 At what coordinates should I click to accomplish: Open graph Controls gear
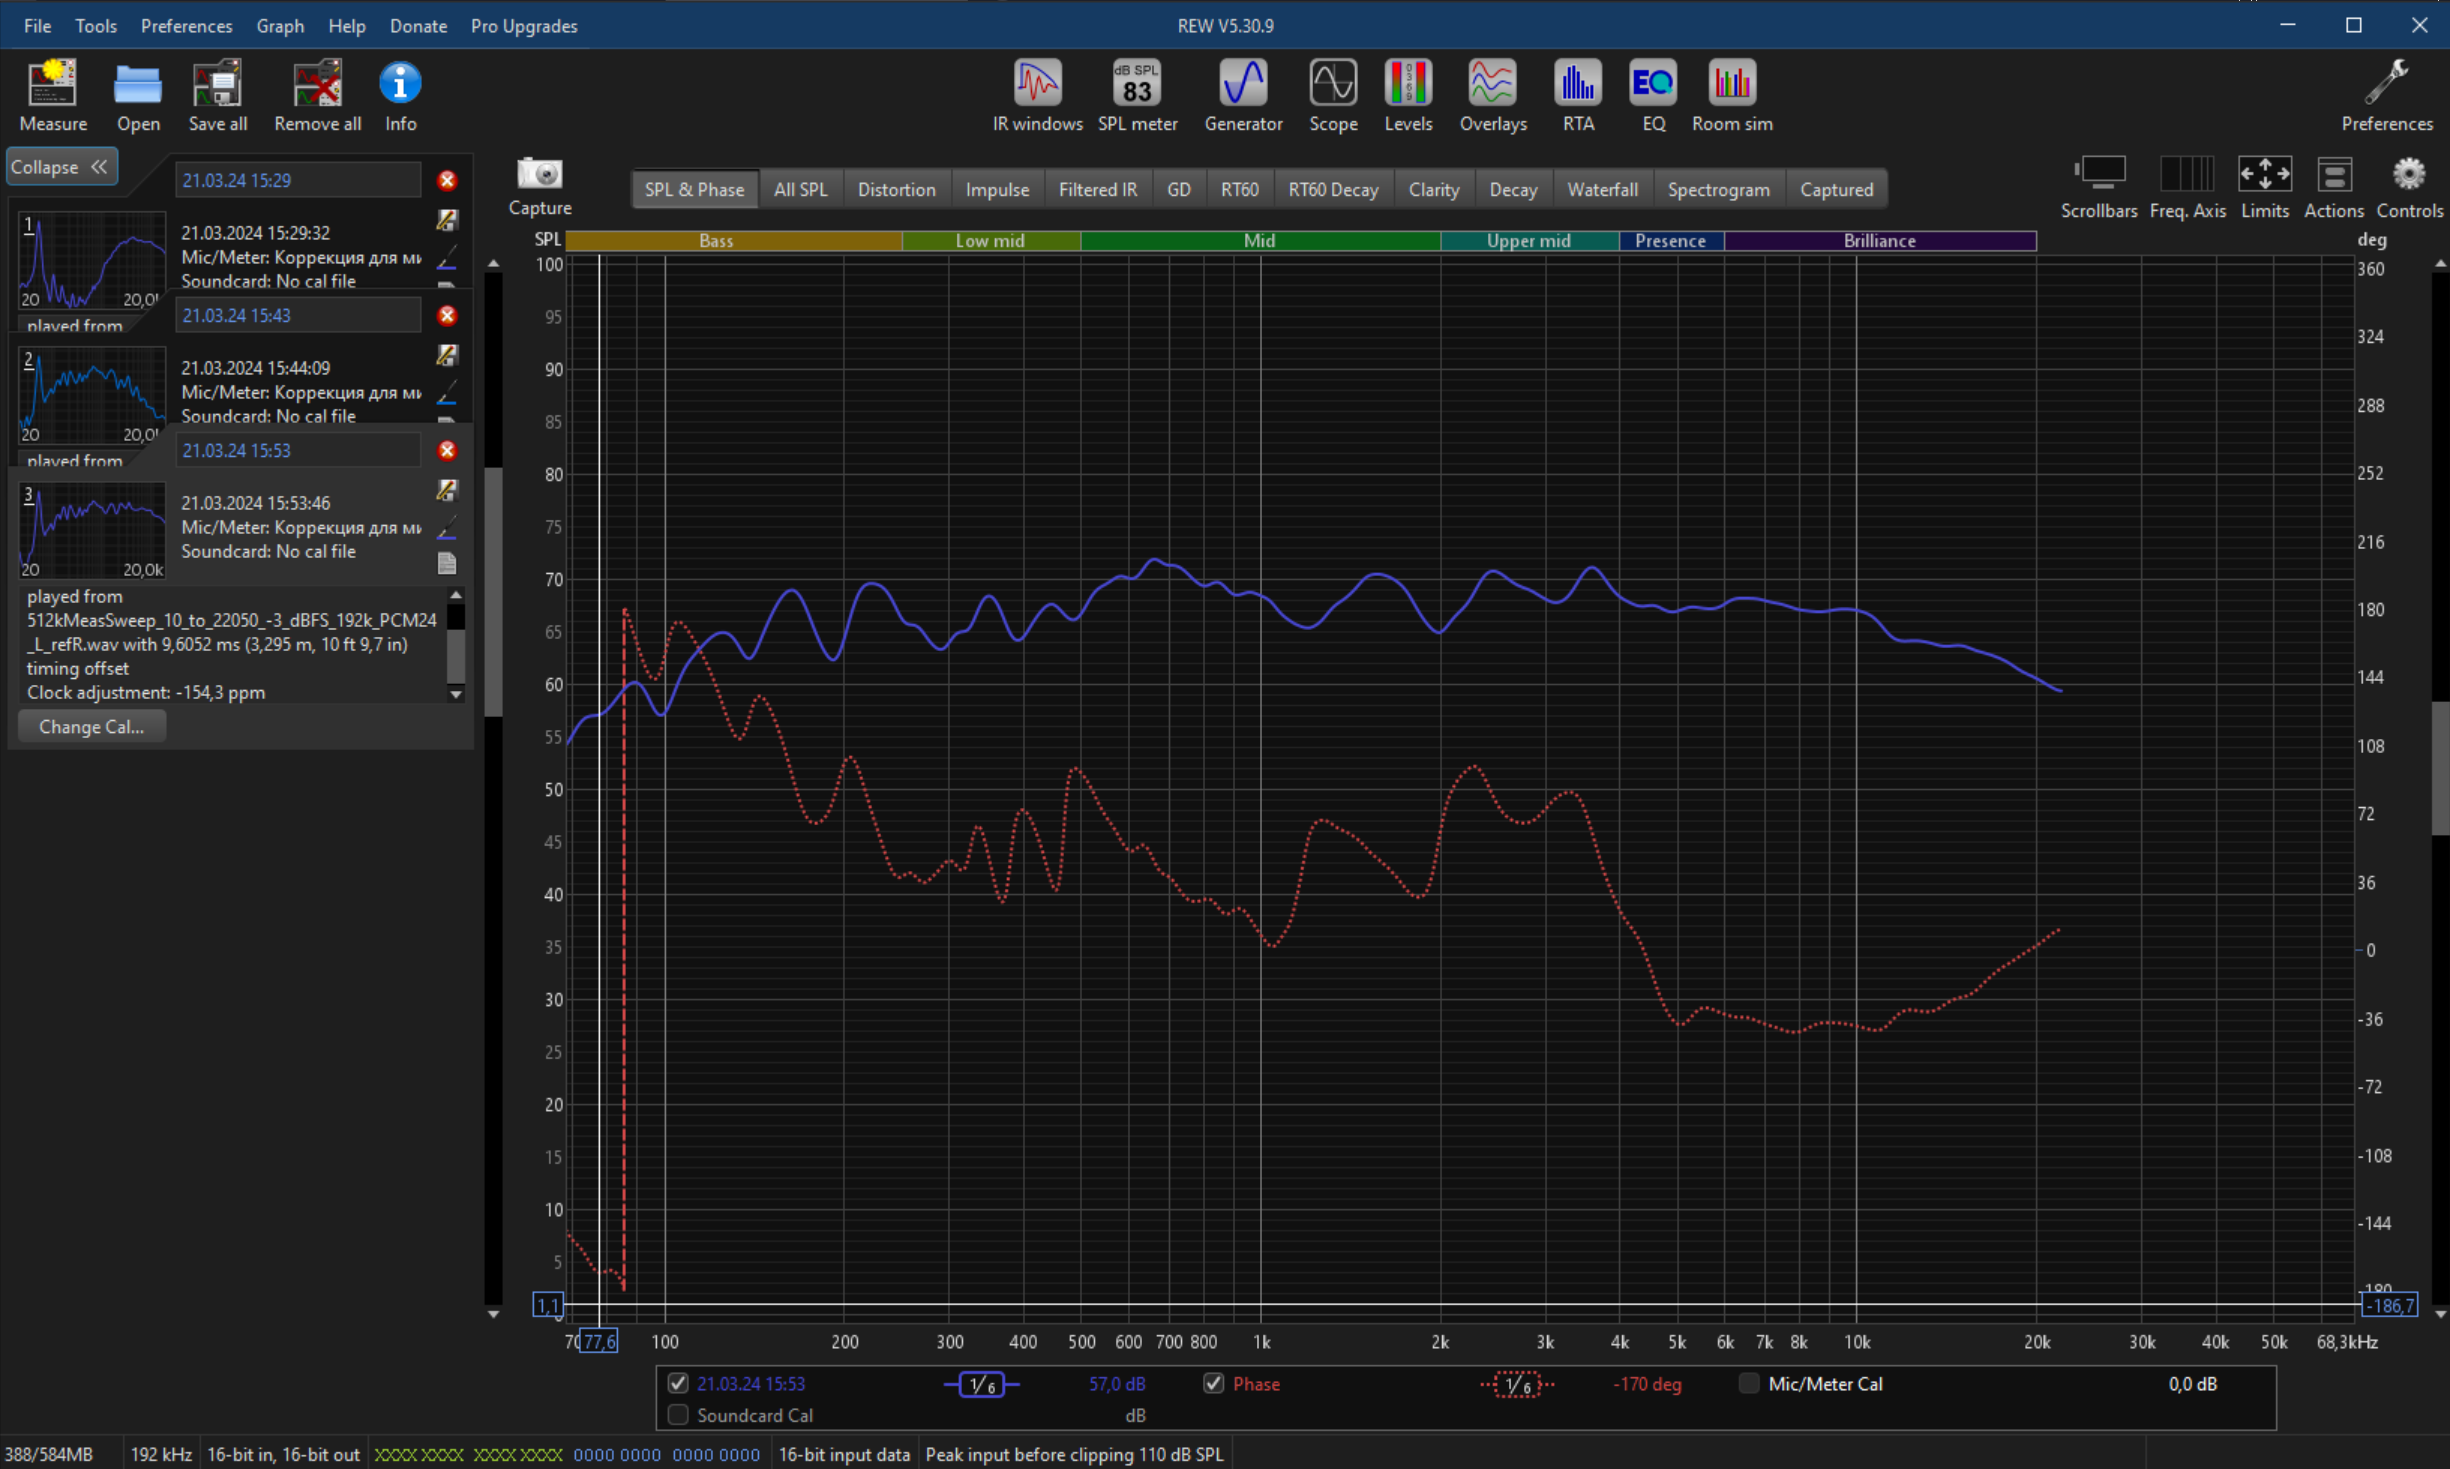(2409, 187)
